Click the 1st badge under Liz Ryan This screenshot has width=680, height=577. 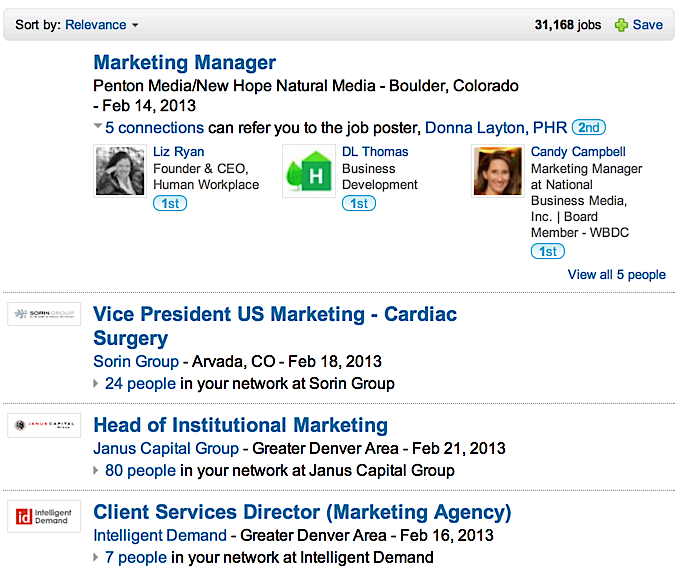[170, 203]
